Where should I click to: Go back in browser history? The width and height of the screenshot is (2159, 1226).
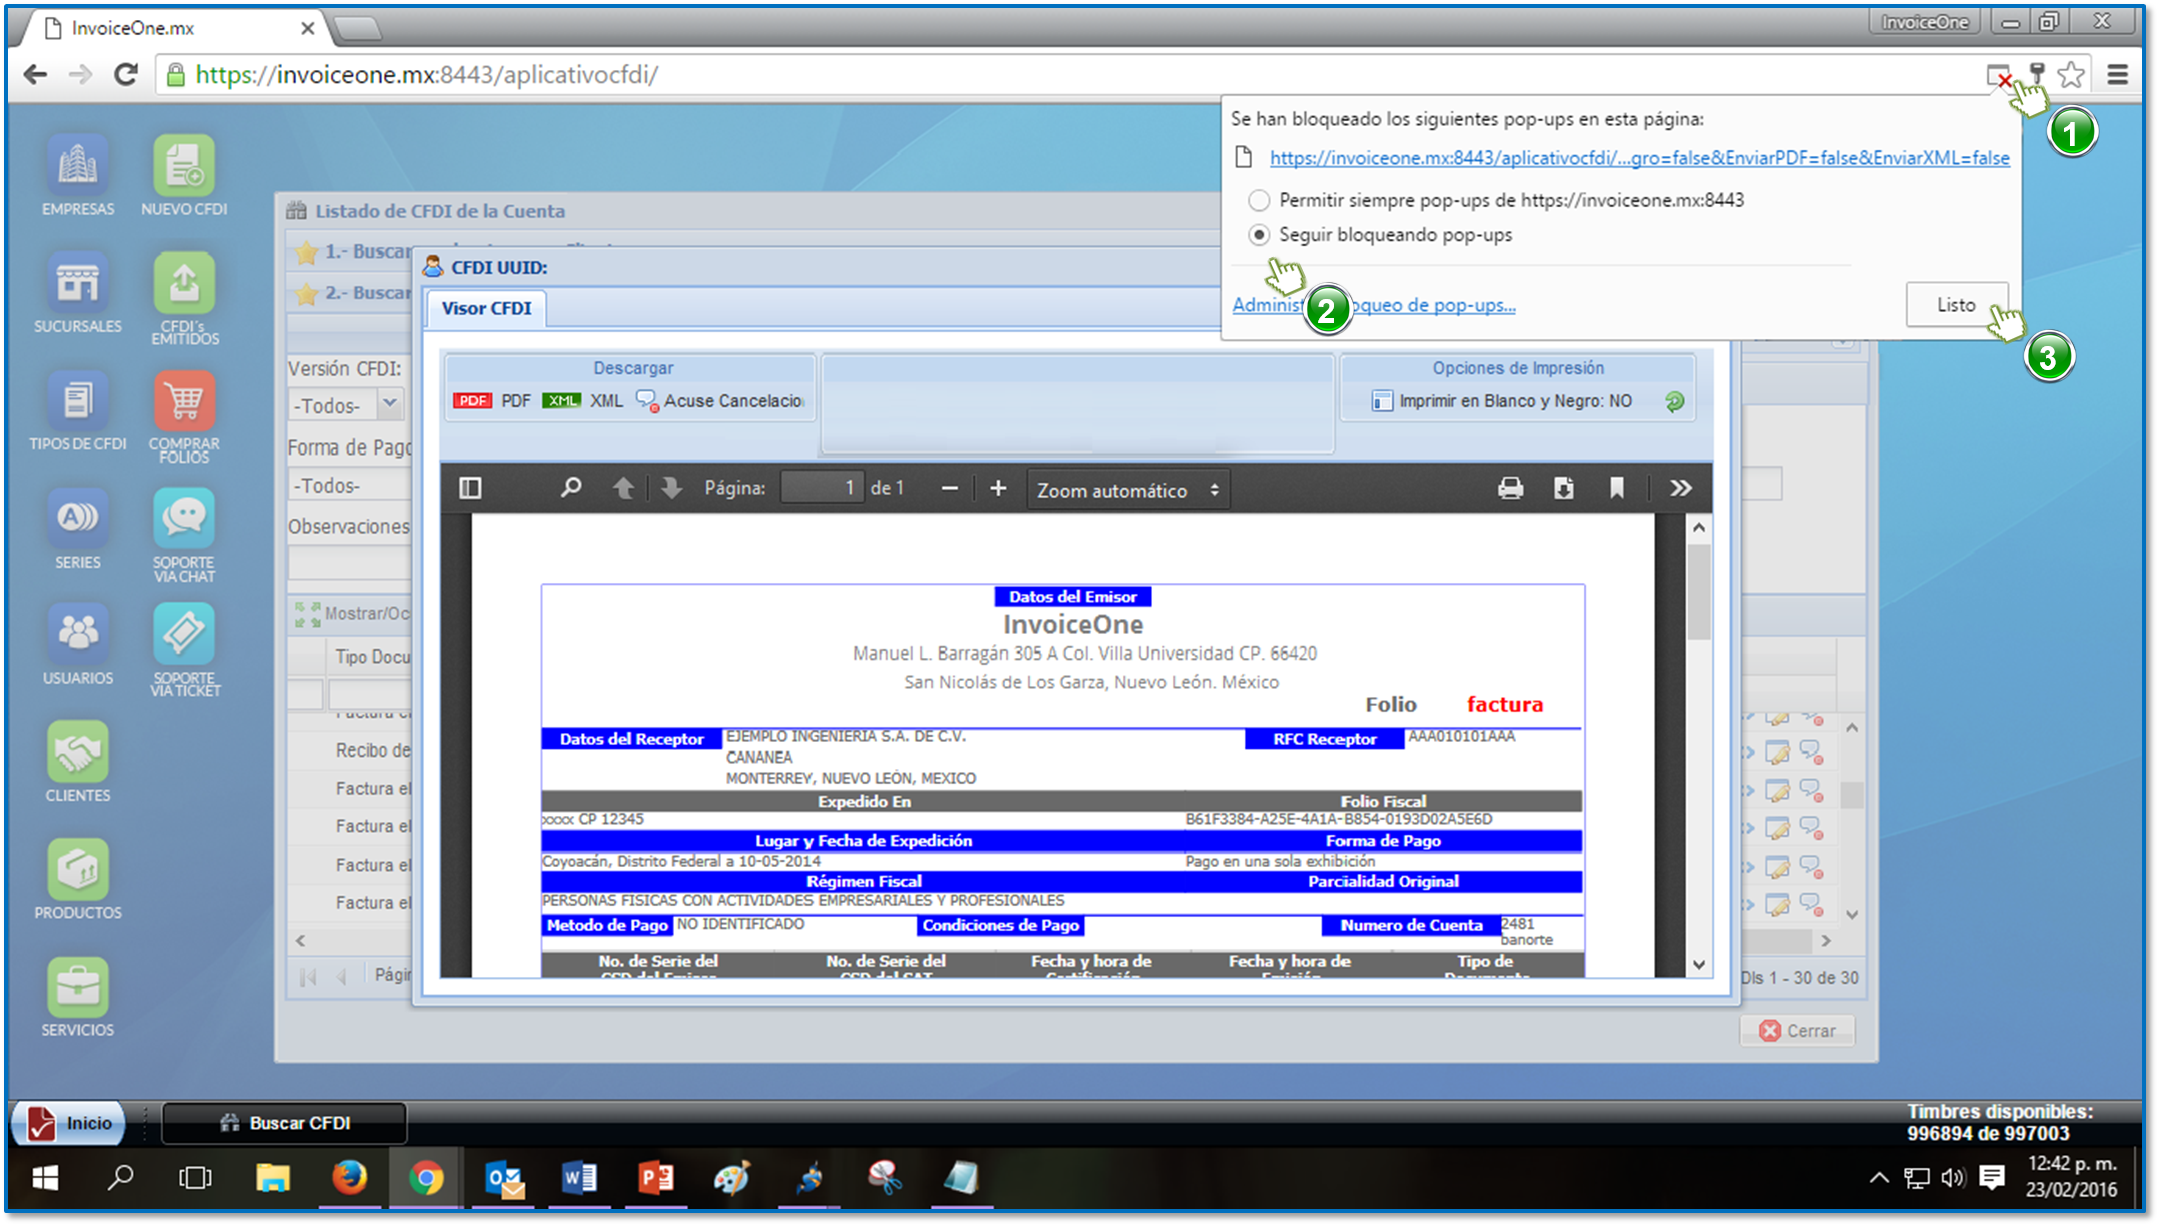pyautogui.click(x=36, y=75)
